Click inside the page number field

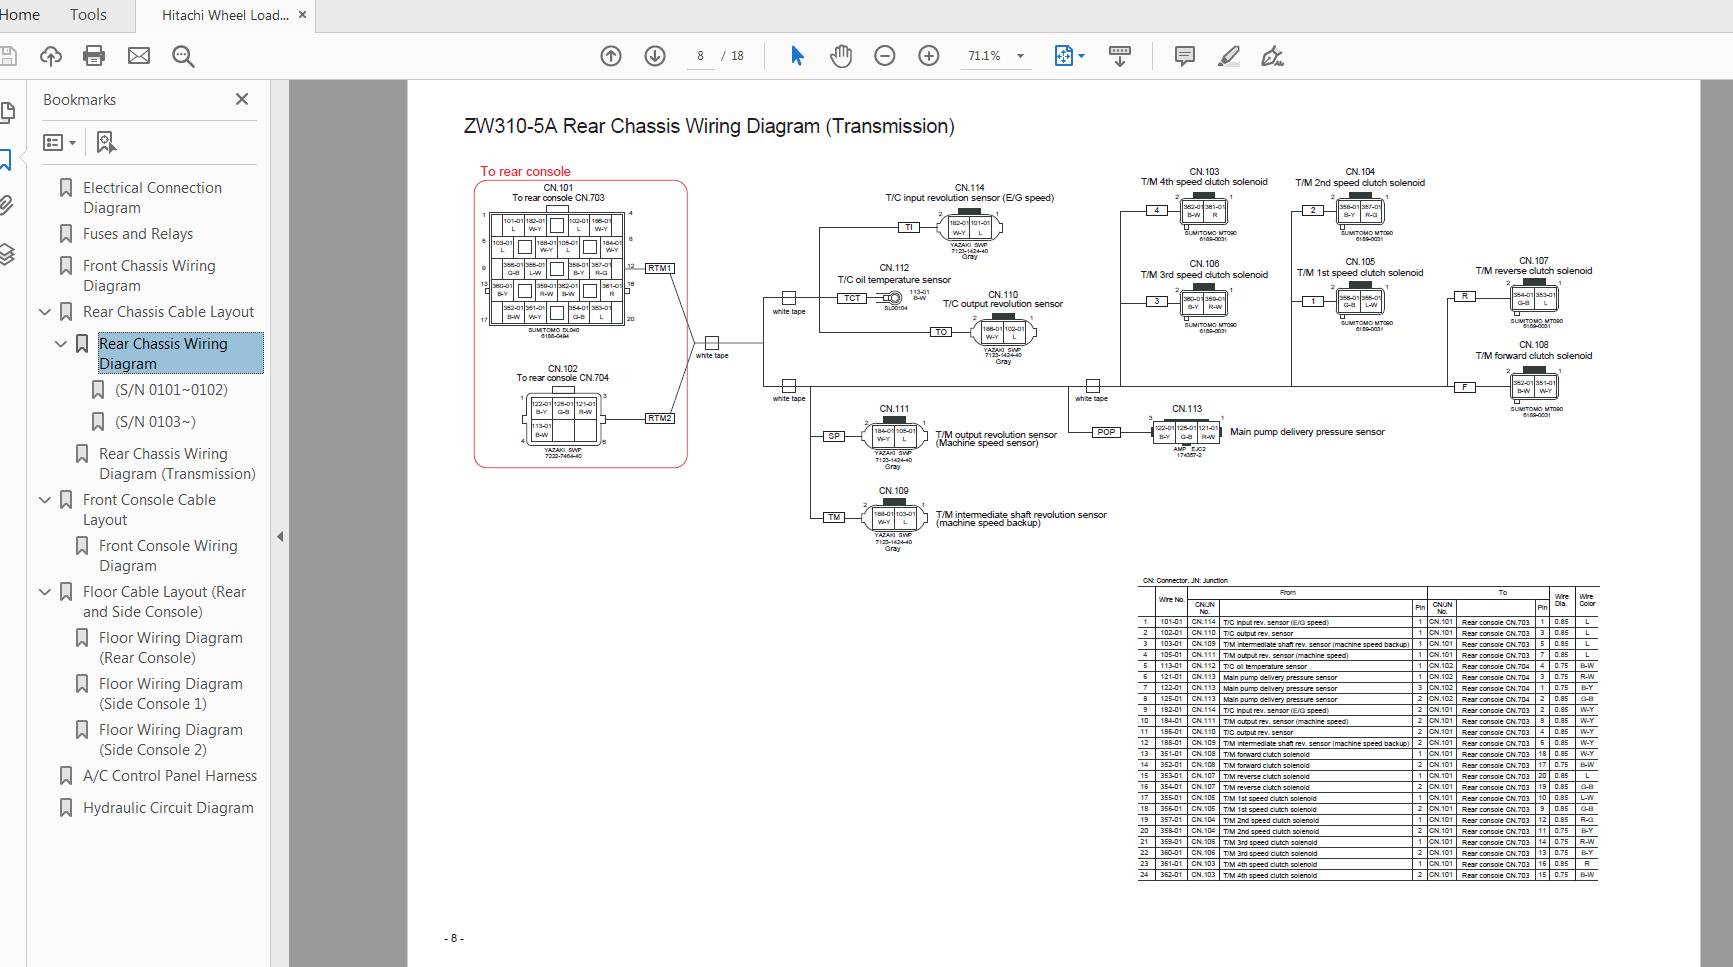tap(700, 56)
